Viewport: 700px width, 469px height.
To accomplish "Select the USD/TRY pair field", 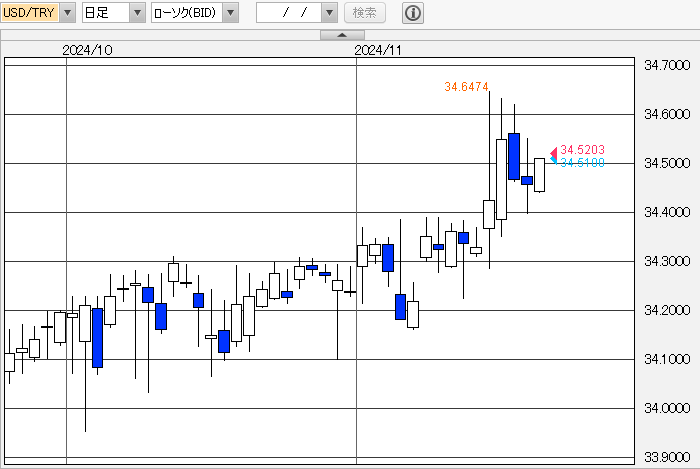I will [30, 12].
